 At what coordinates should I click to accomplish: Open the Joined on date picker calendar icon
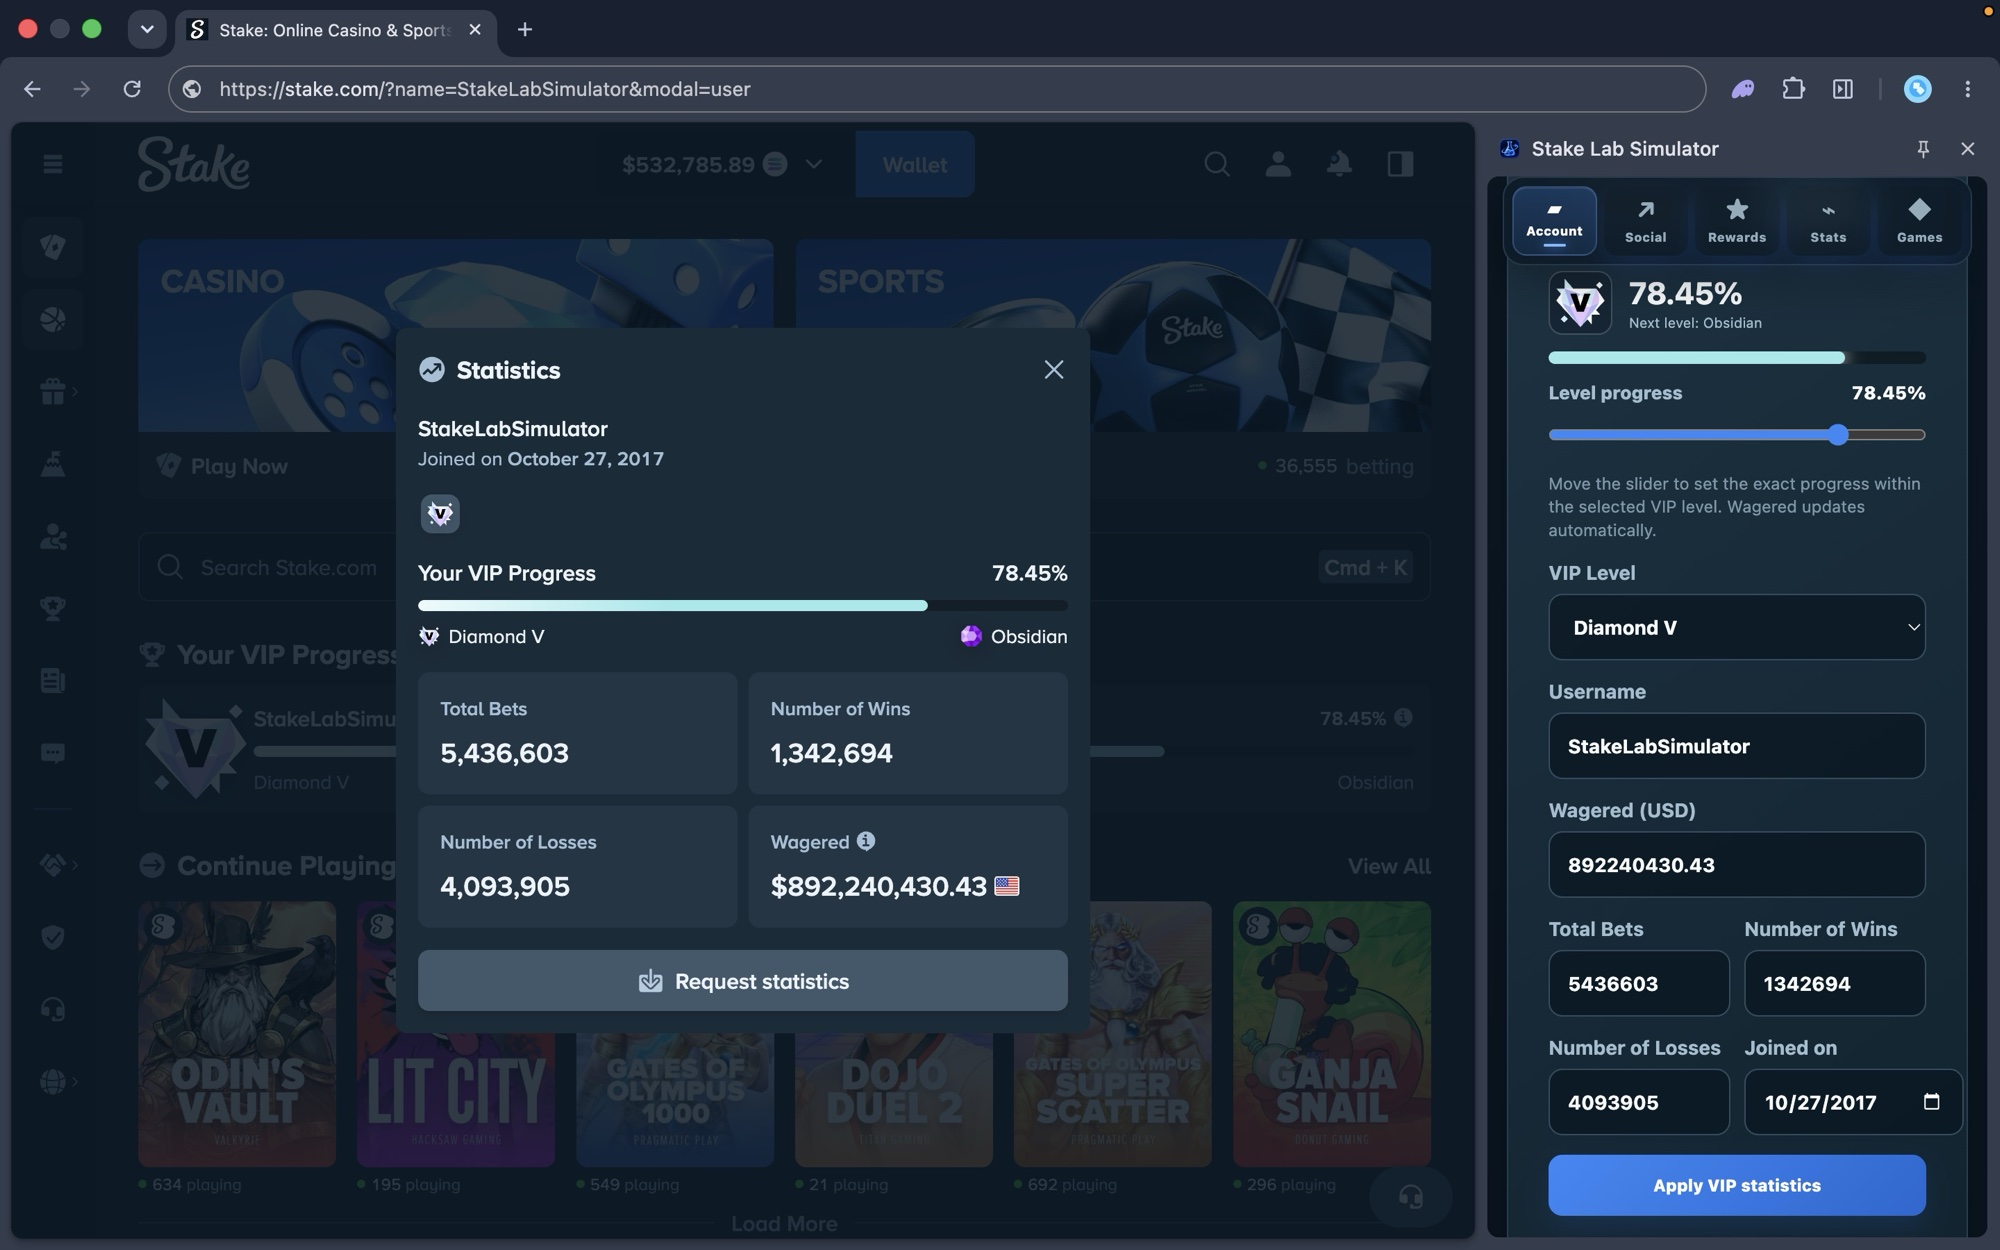[1931, 1101]
